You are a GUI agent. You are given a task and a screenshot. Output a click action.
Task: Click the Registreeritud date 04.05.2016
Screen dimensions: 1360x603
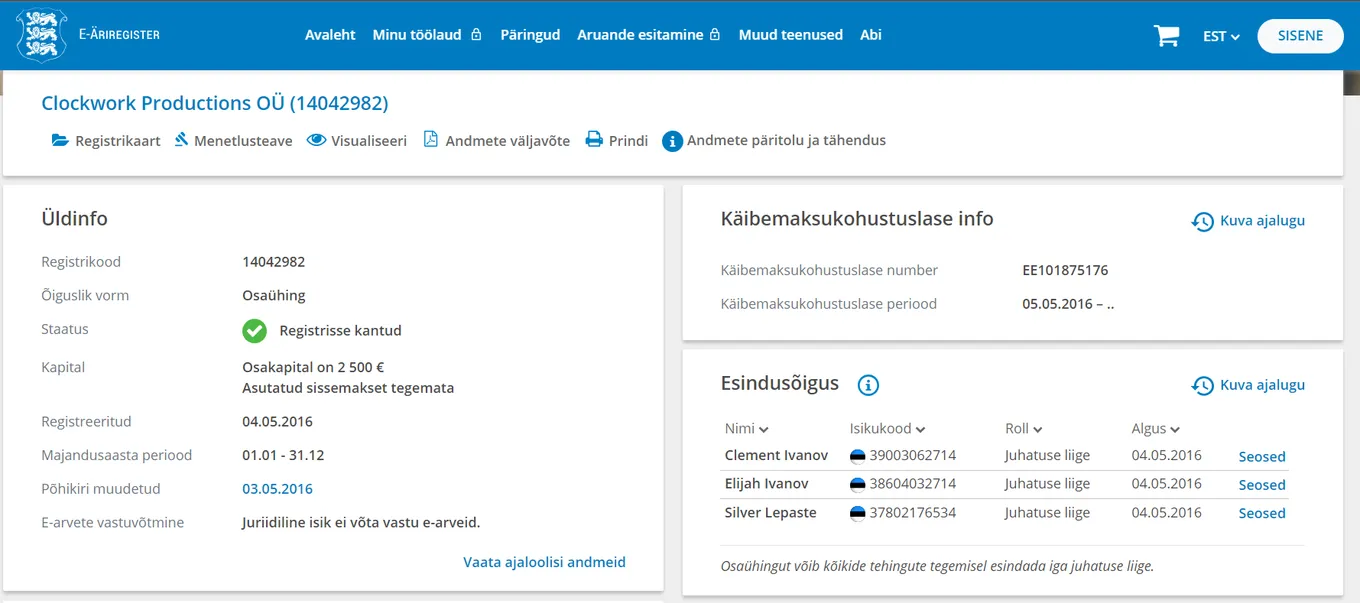(277, 422)
